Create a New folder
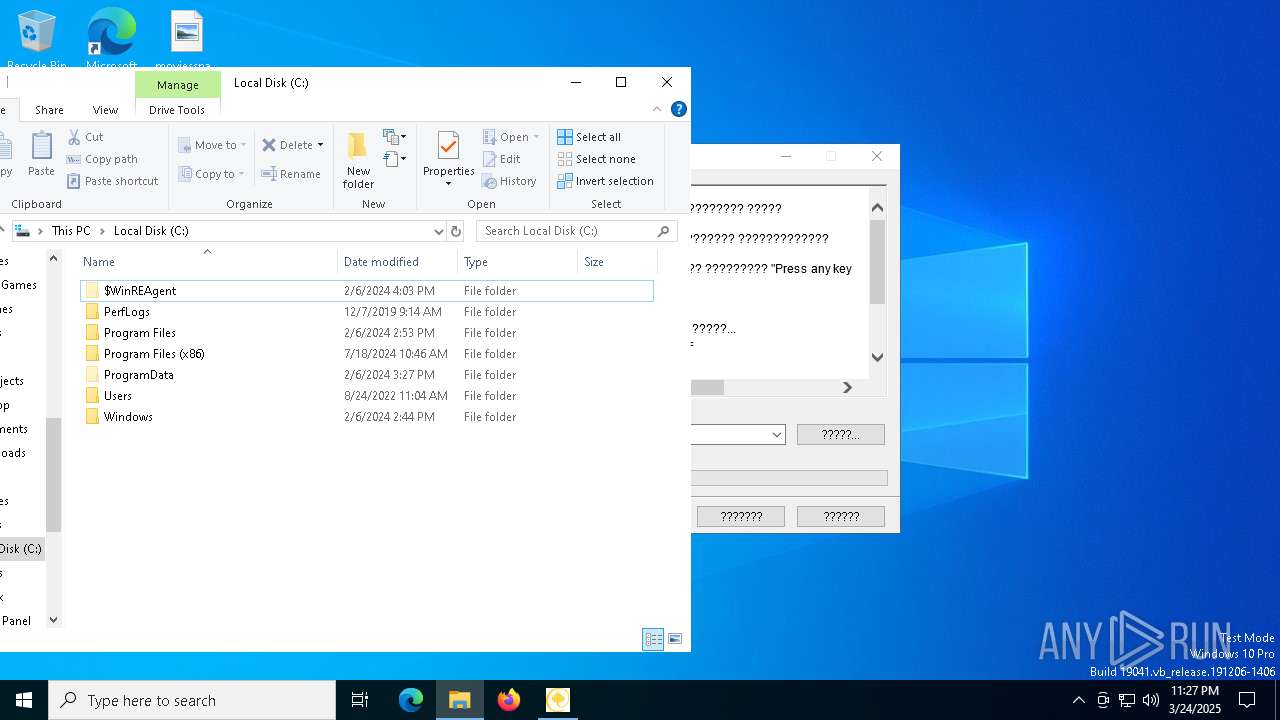 click(358, 159)
